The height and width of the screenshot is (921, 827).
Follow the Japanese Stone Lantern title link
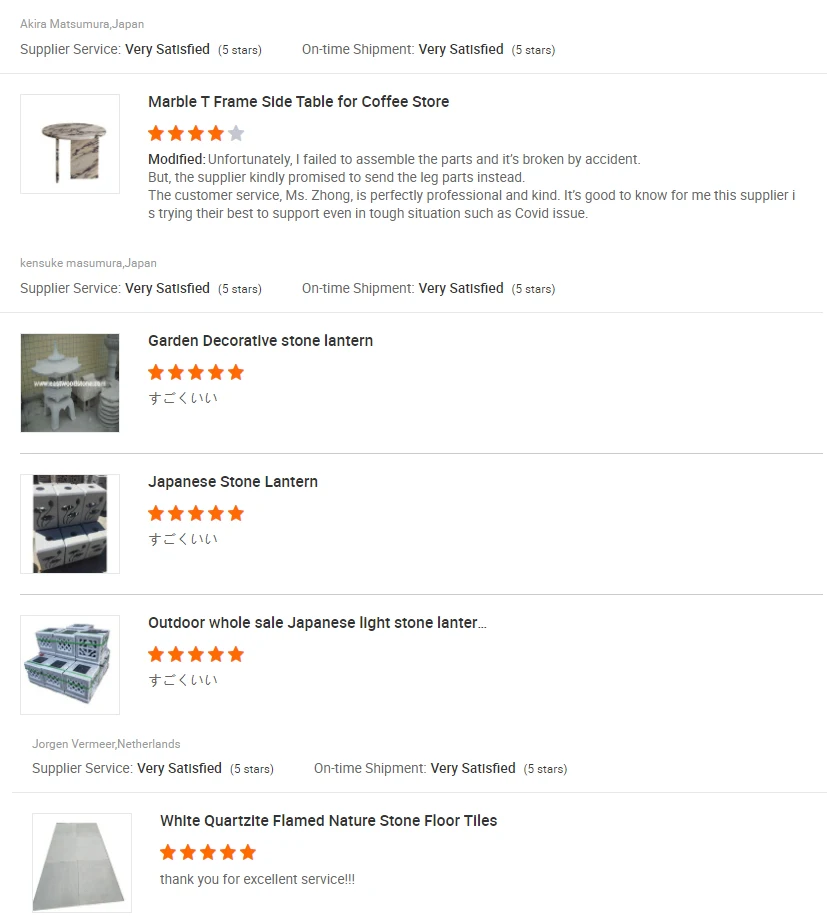point(233,482)
